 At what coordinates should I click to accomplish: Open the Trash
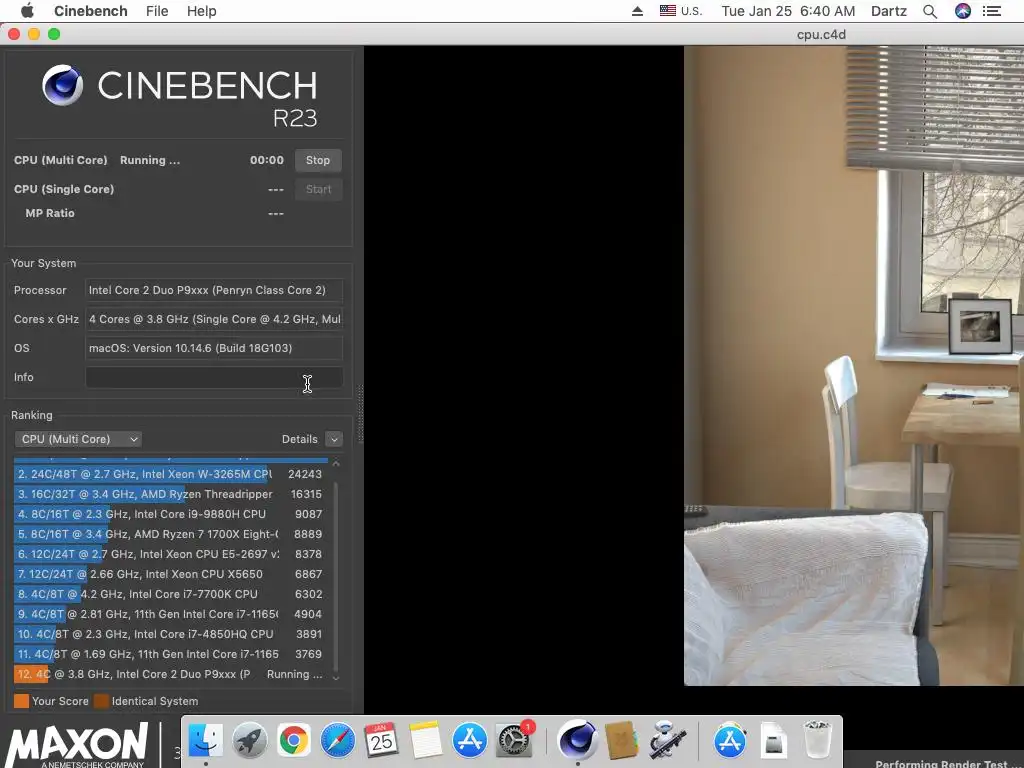coord(817,740)
